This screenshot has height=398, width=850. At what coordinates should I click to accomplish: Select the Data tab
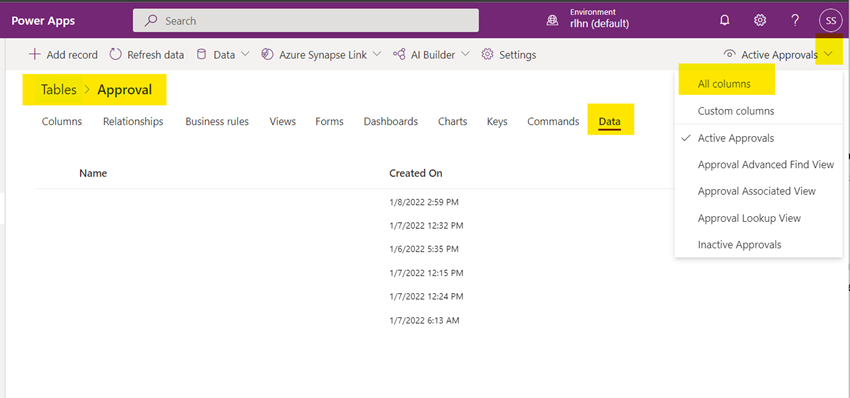pos(610,121)
